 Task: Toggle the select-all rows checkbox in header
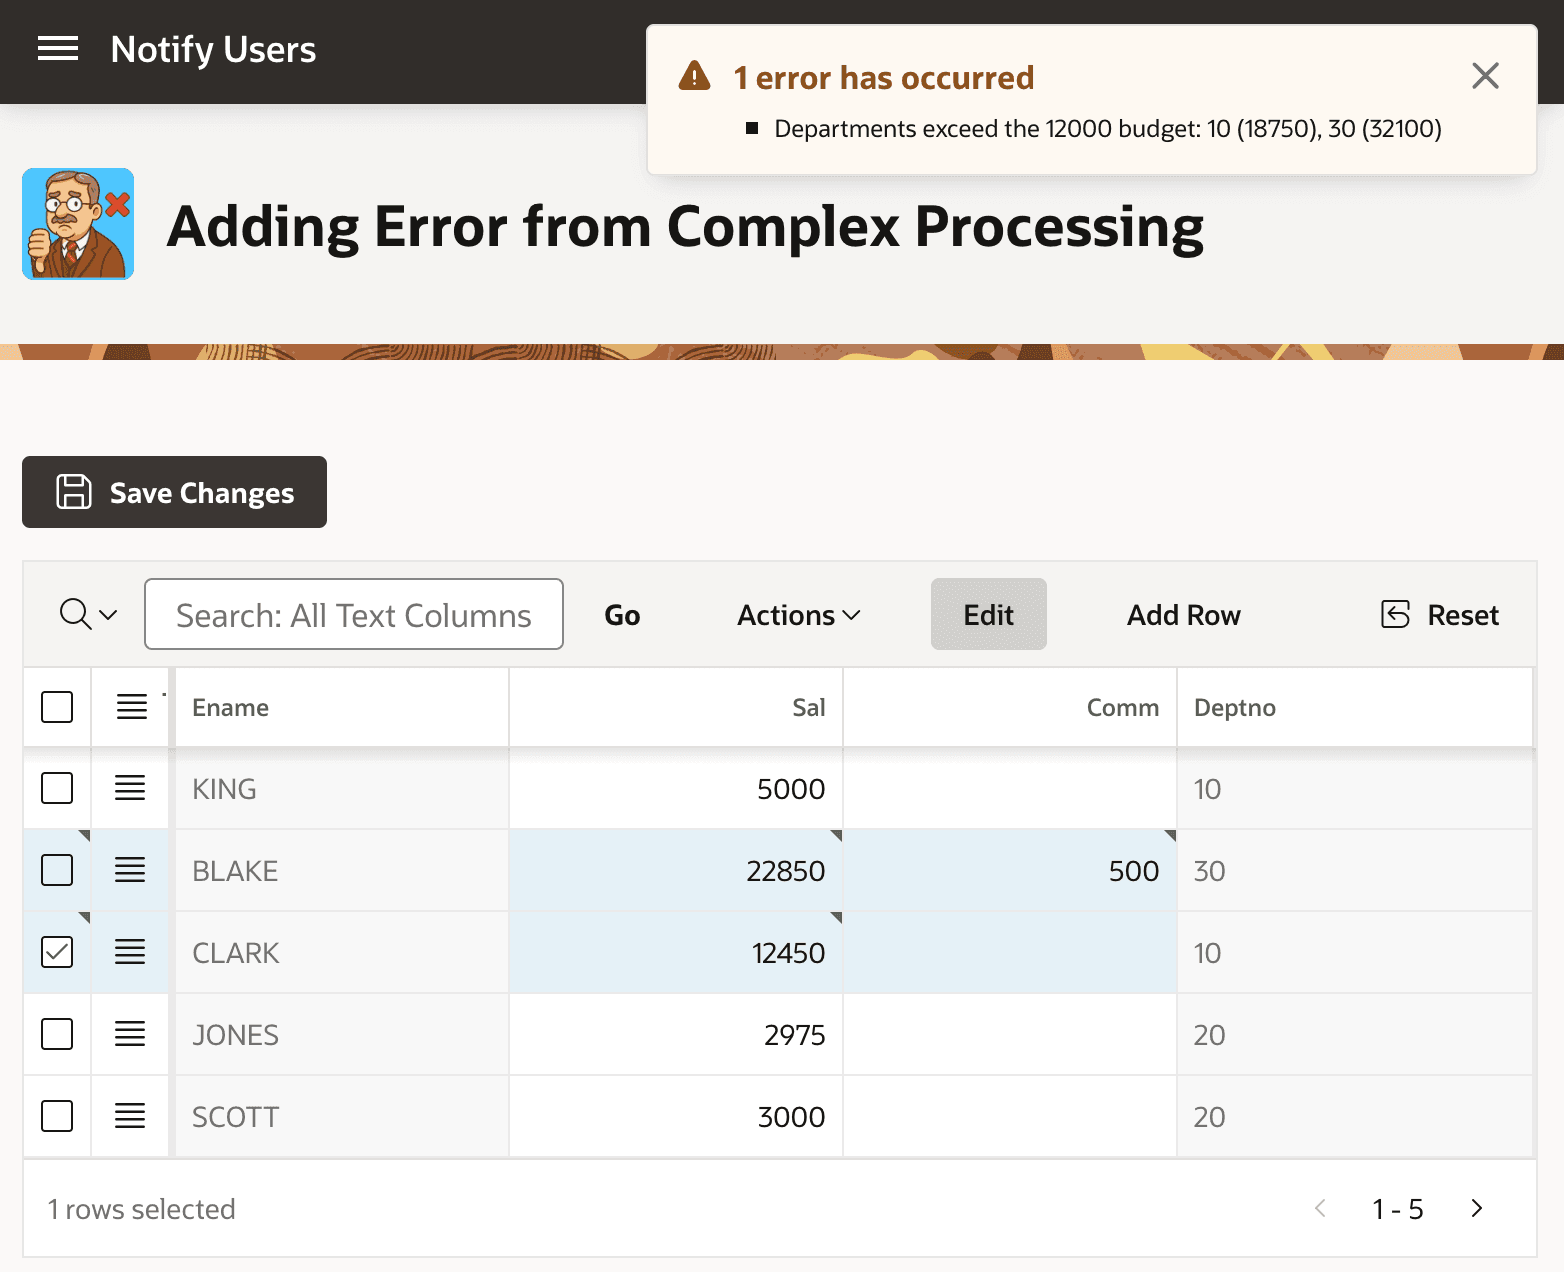pyautogui.click(x=57, y=707)
